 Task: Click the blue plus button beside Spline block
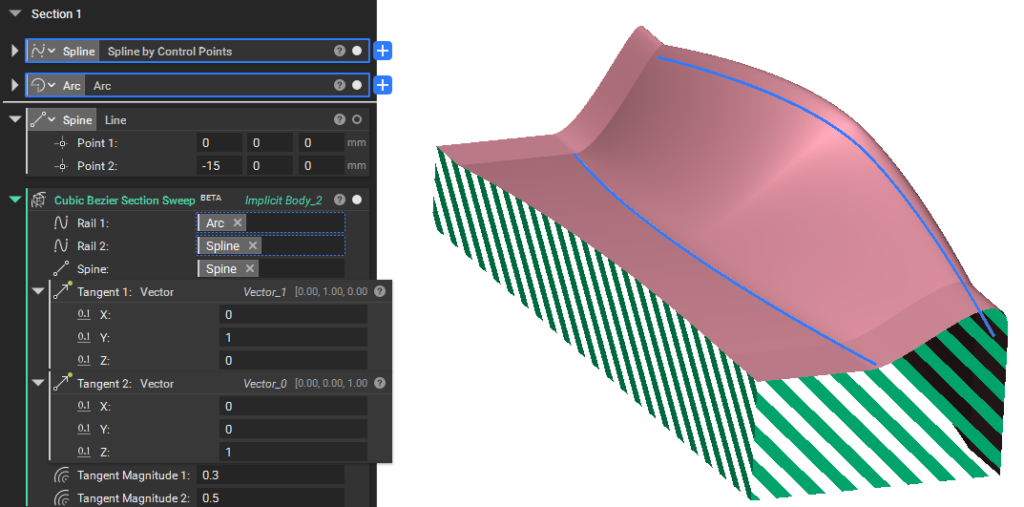pos(384,51)
